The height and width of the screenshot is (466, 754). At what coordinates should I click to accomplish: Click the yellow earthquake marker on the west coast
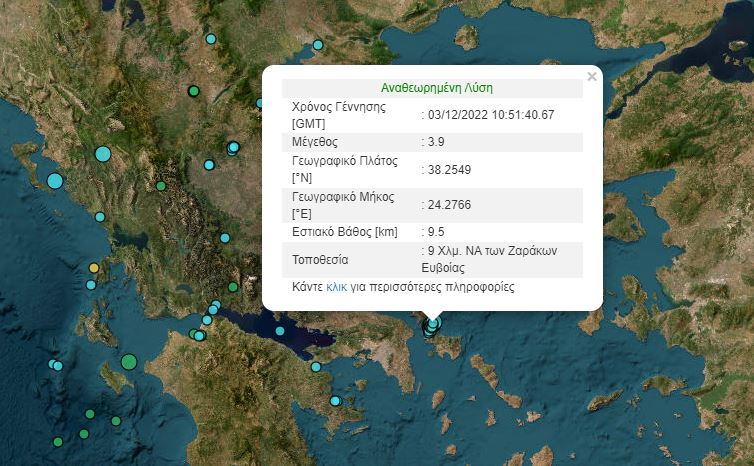[94, 268]
